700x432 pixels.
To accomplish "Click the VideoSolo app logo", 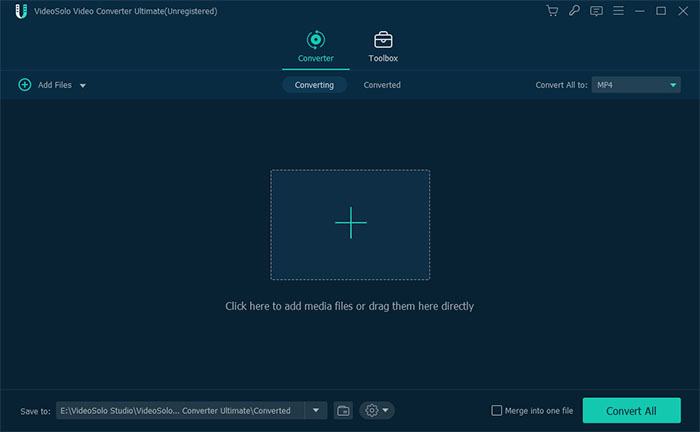I will coord(20,11).
